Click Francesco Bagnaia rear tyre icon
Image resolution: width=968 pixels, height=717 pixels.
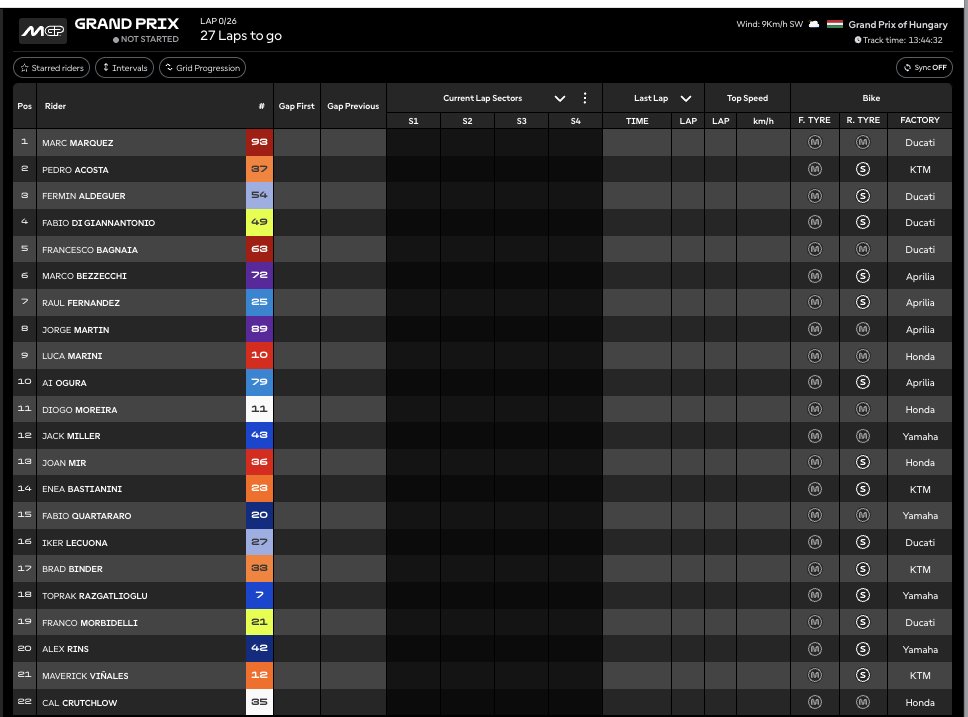tap(863, 249)
